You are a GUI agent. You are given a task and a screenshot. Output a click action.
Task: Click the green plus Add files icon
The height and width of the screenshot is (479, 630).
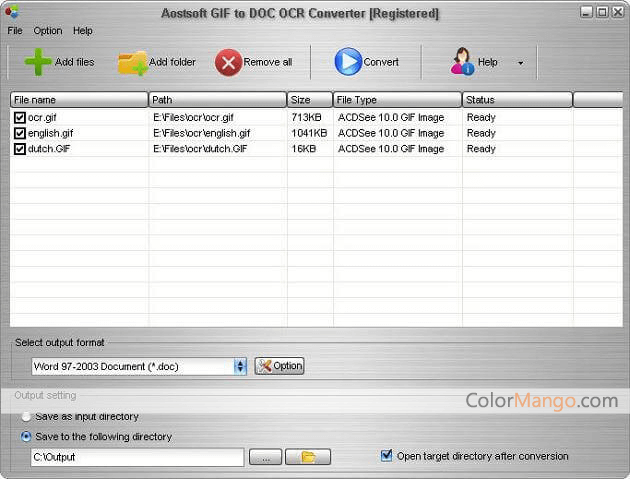38,62
